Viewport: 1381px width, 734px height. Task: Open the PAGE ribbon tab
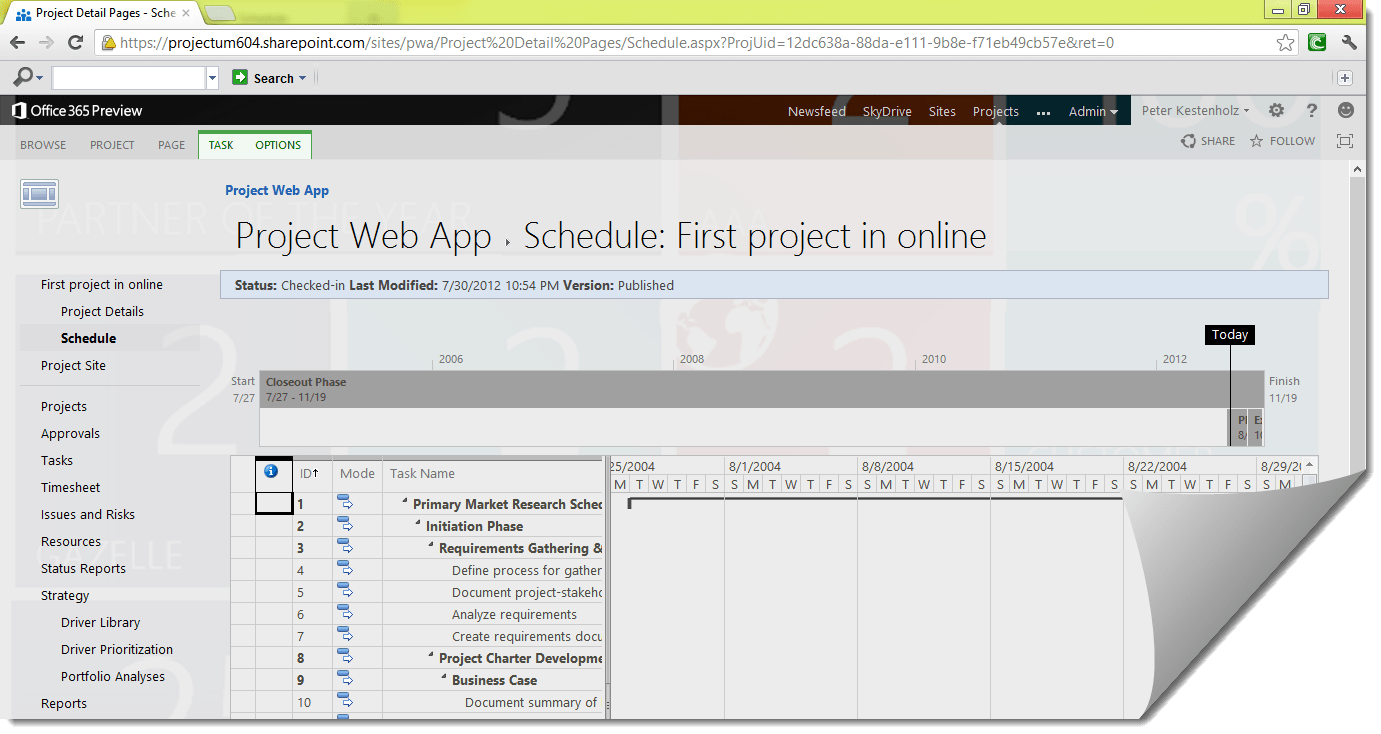click(x=171, y=145)
